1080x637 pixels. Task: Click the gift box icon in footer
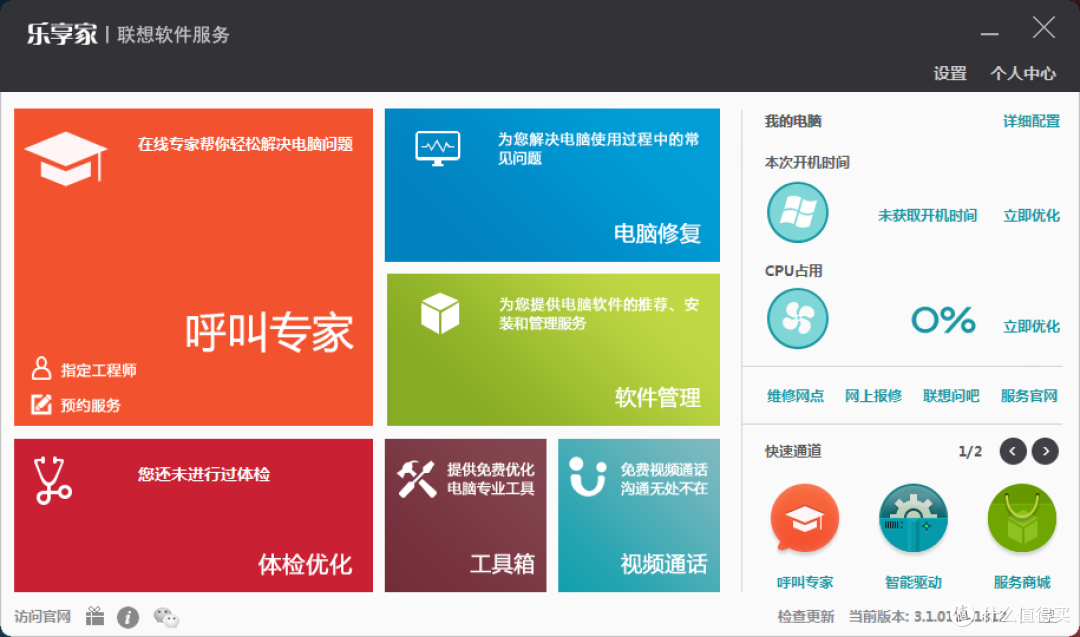[95, 616]
